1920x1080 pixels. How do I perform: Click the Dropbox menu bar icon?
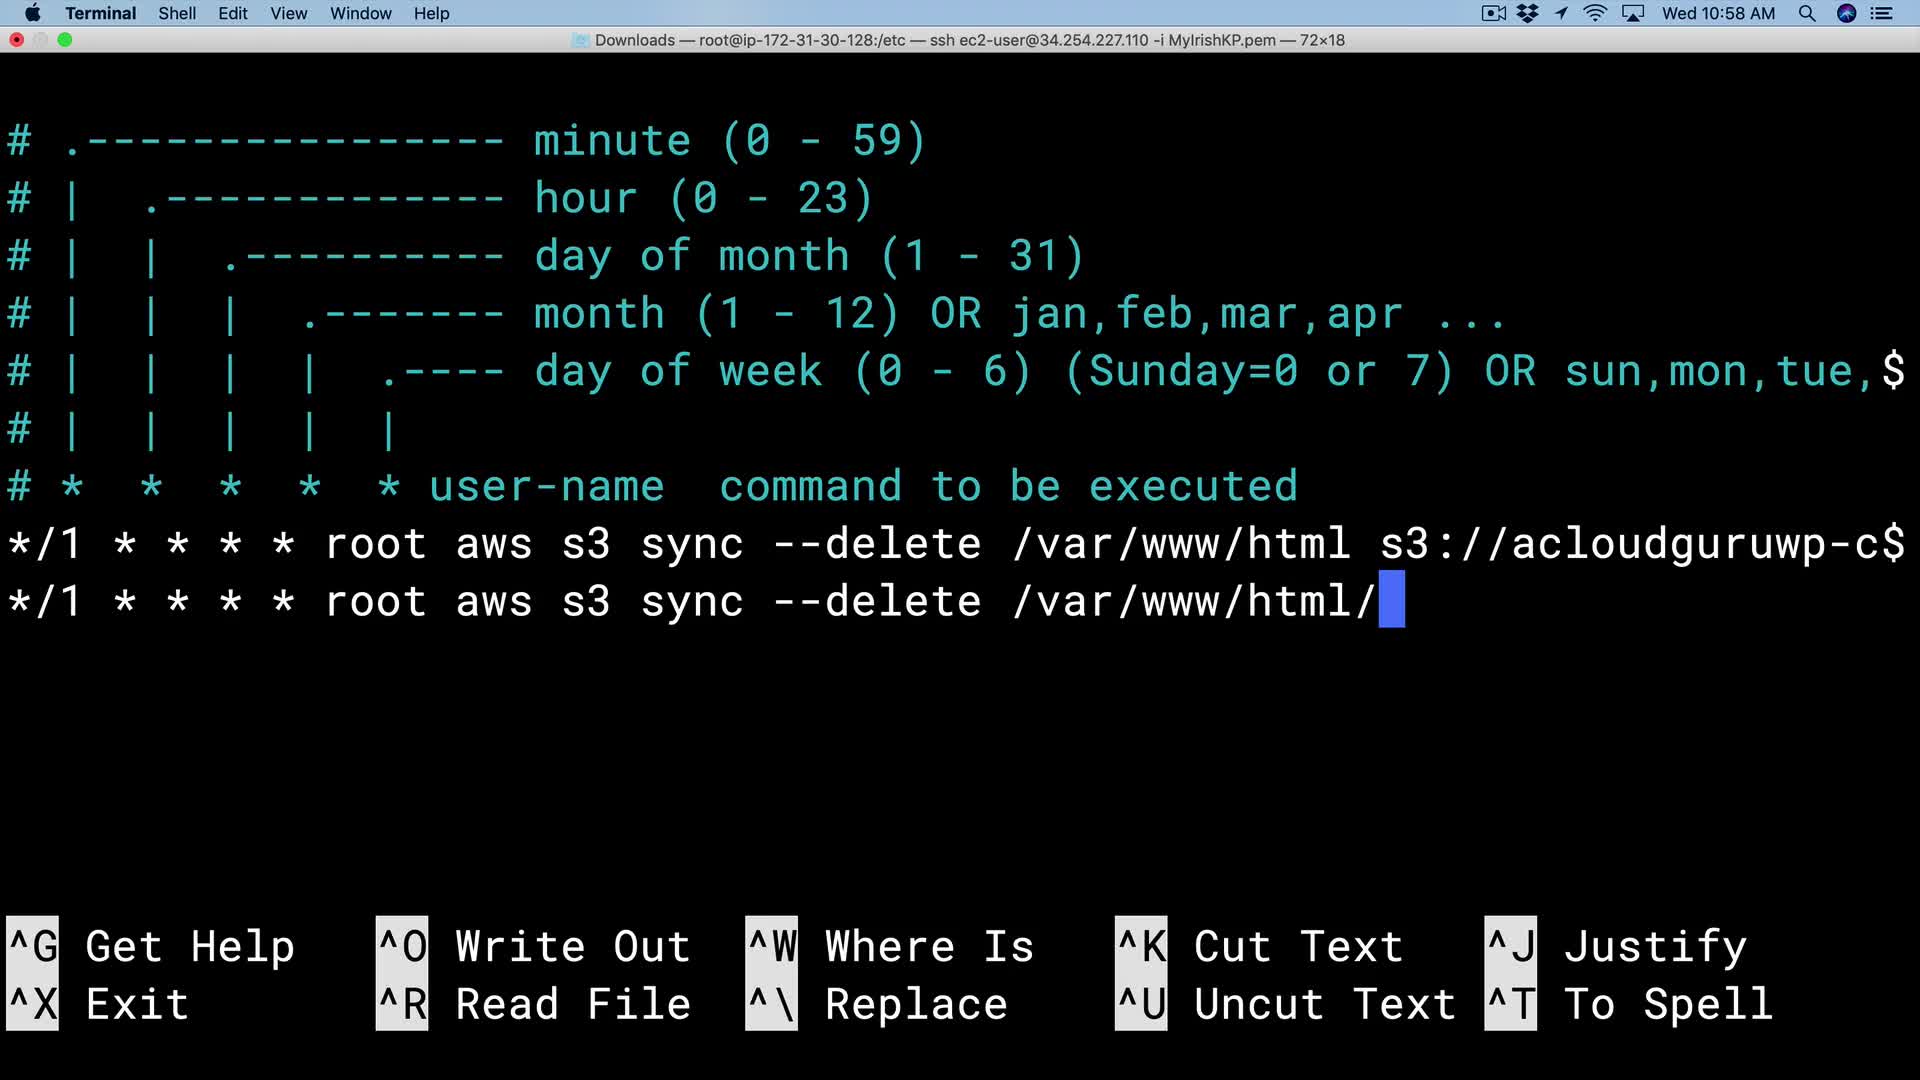(x=1527, y=13)
